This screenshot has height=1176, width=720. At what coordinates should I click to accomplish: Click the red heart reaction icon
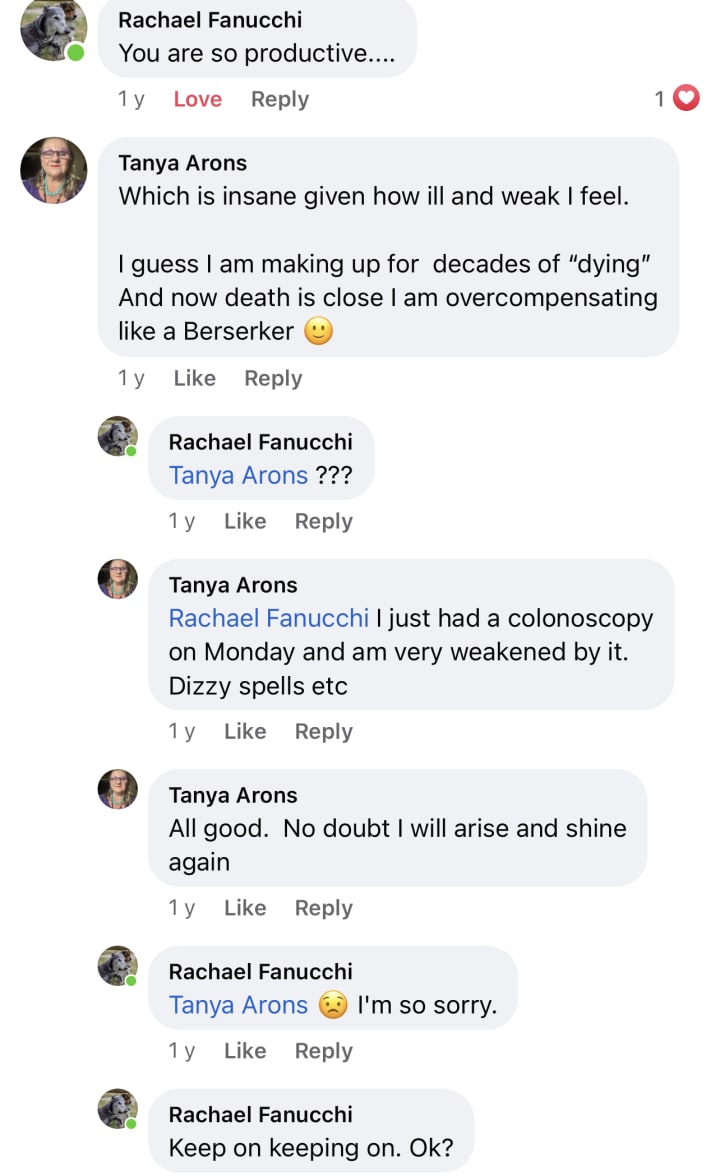(x=686, y=98)
